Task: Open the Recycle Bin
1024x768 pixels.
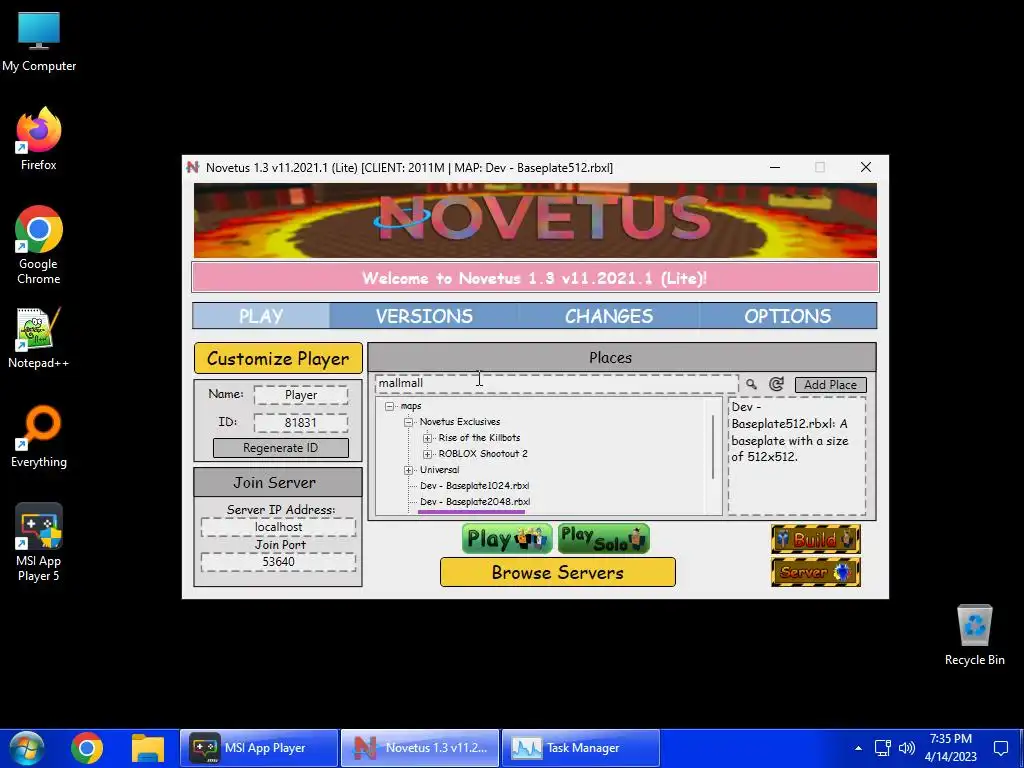Action: tap(974, 635)
